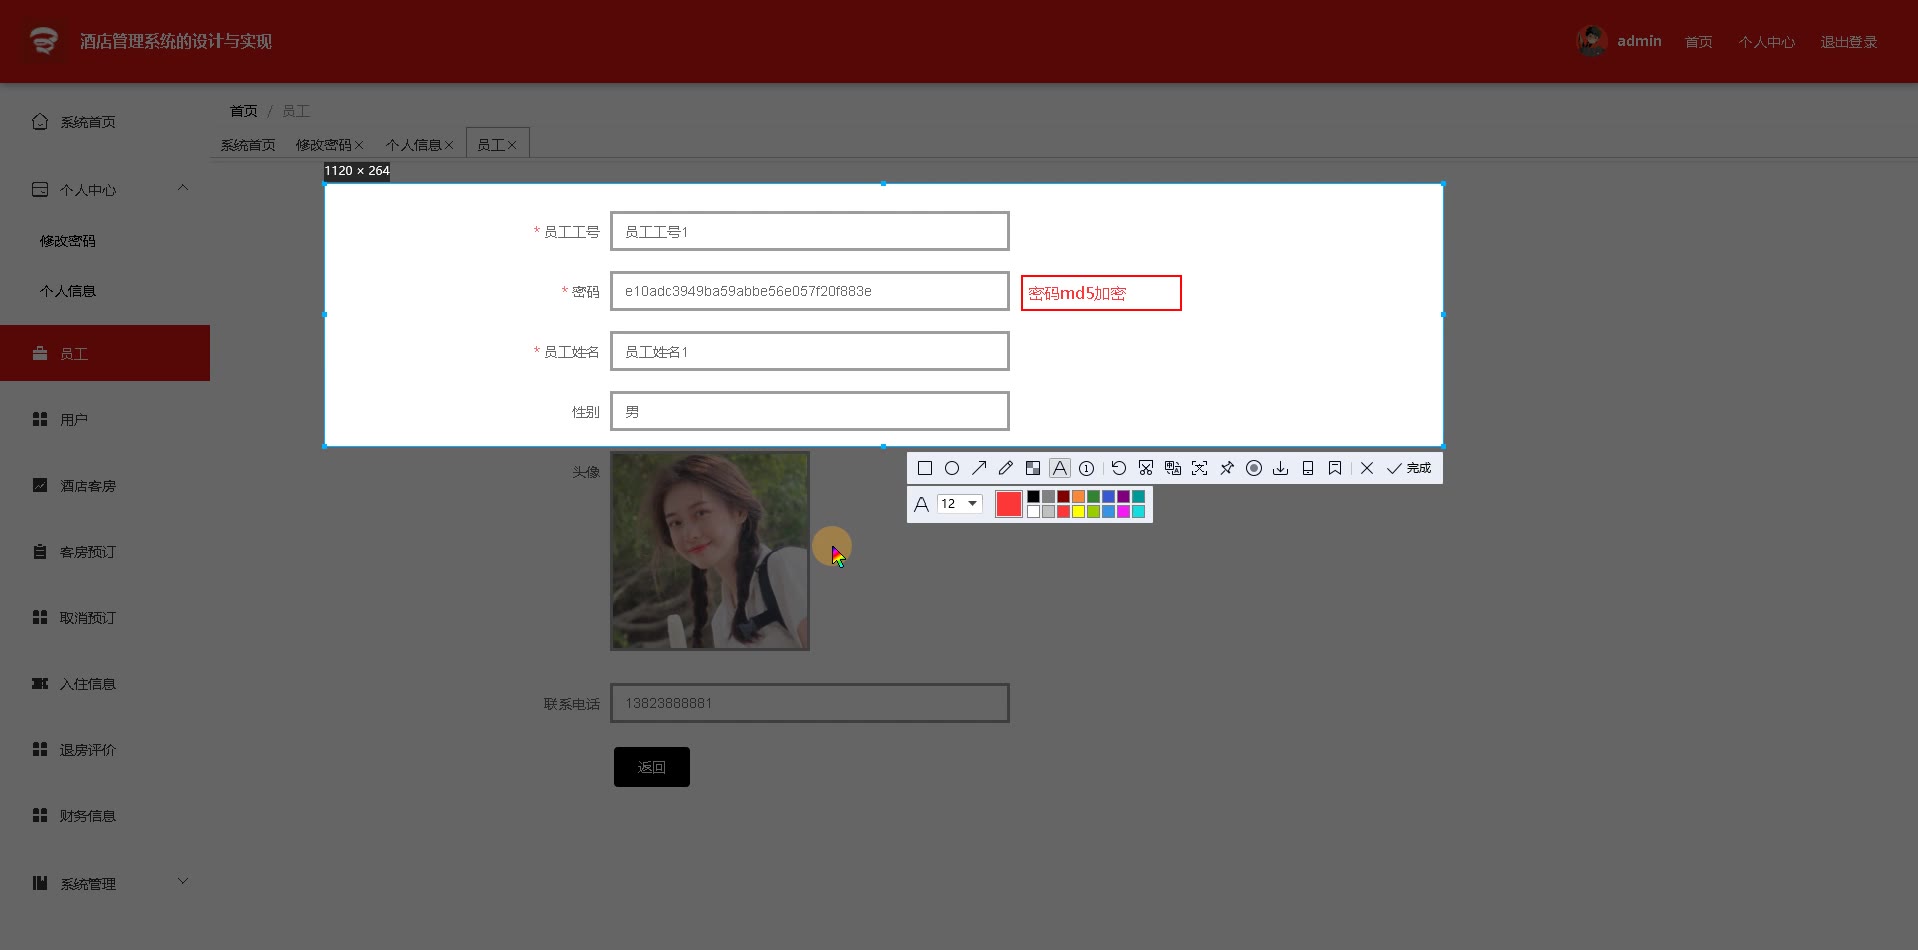Click the 员工姓名 input field
Image resolution: width=1918 pixels, height=950 pixels.
[x=810, y=351]
